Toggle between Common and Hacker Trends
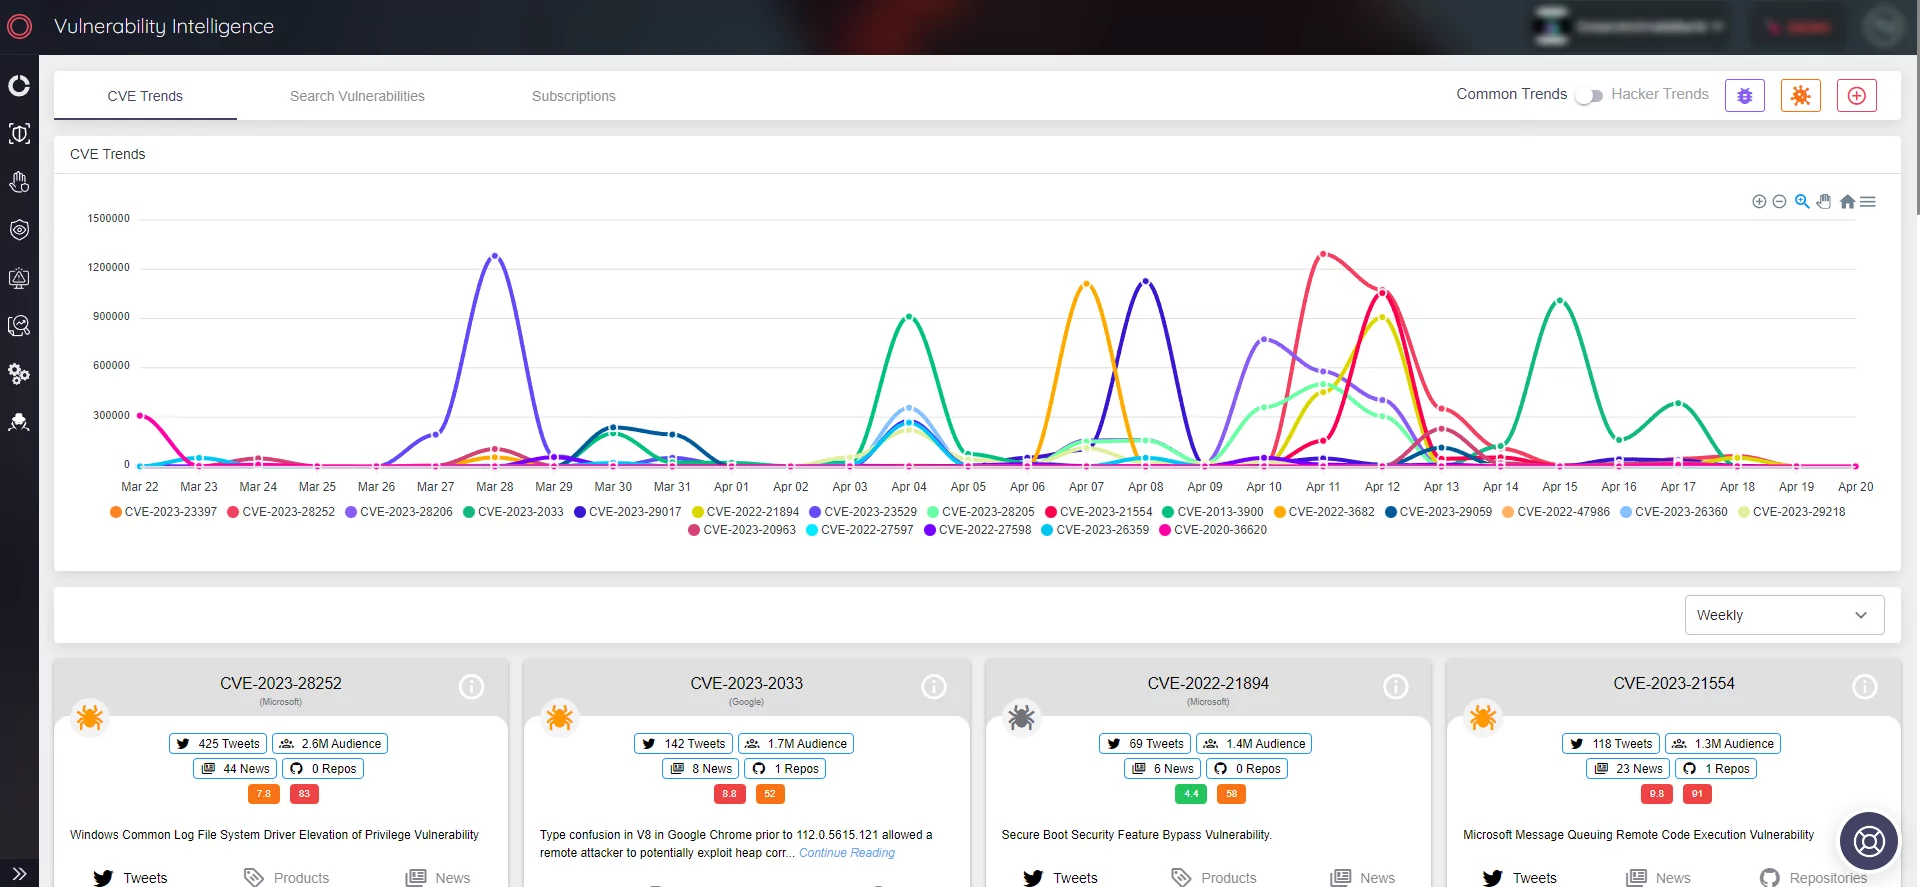1920x887 pixels. pyautogui.click(x=1588, y=96)
